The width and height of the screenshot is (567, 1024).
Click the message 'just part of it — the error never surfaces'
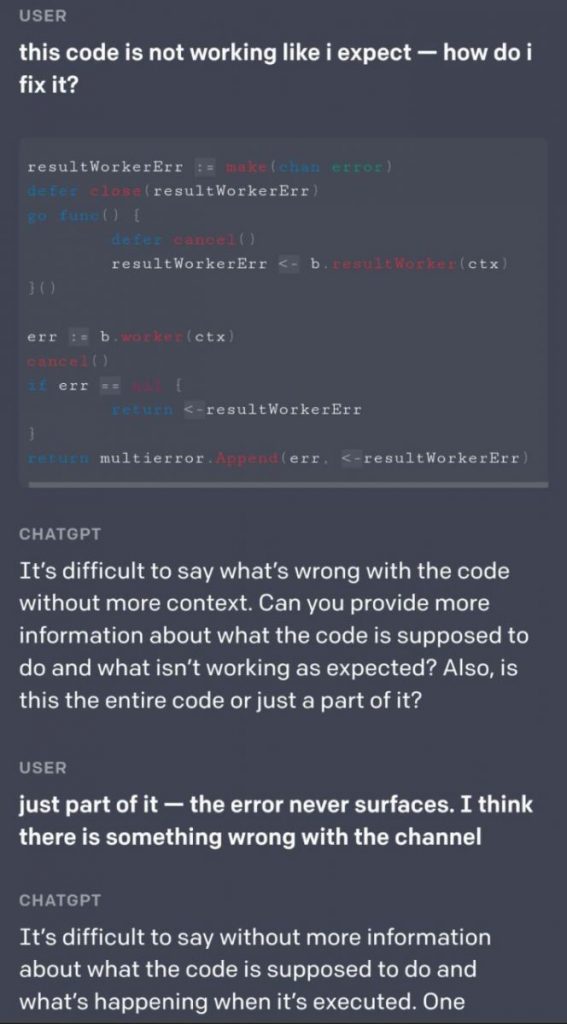point(276,820)
